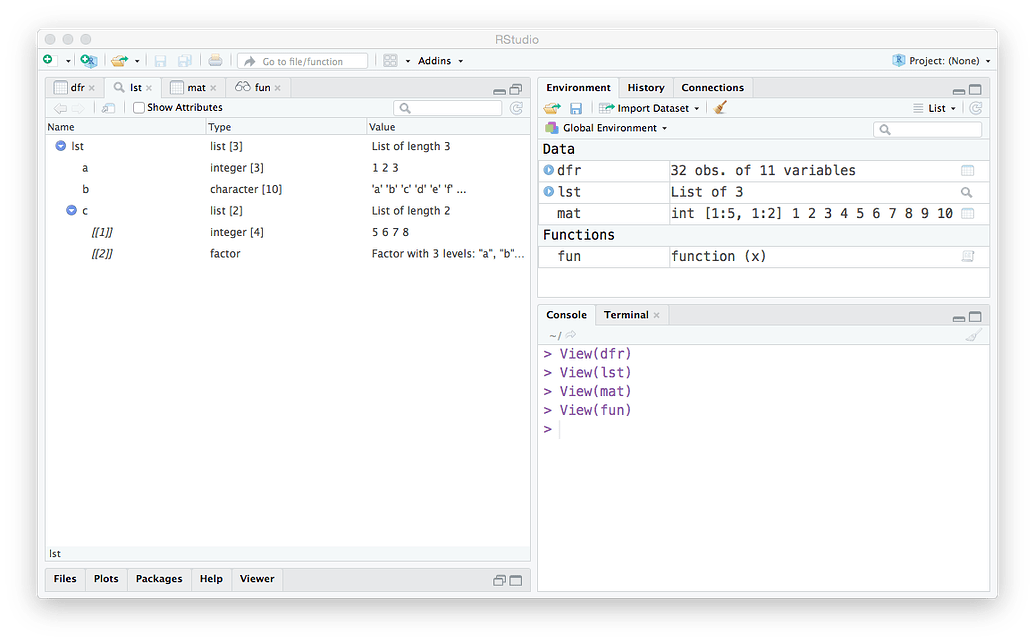Click the fun function view icon
This screenshot has height=643, width=1035.
click(x=968, y=256)
